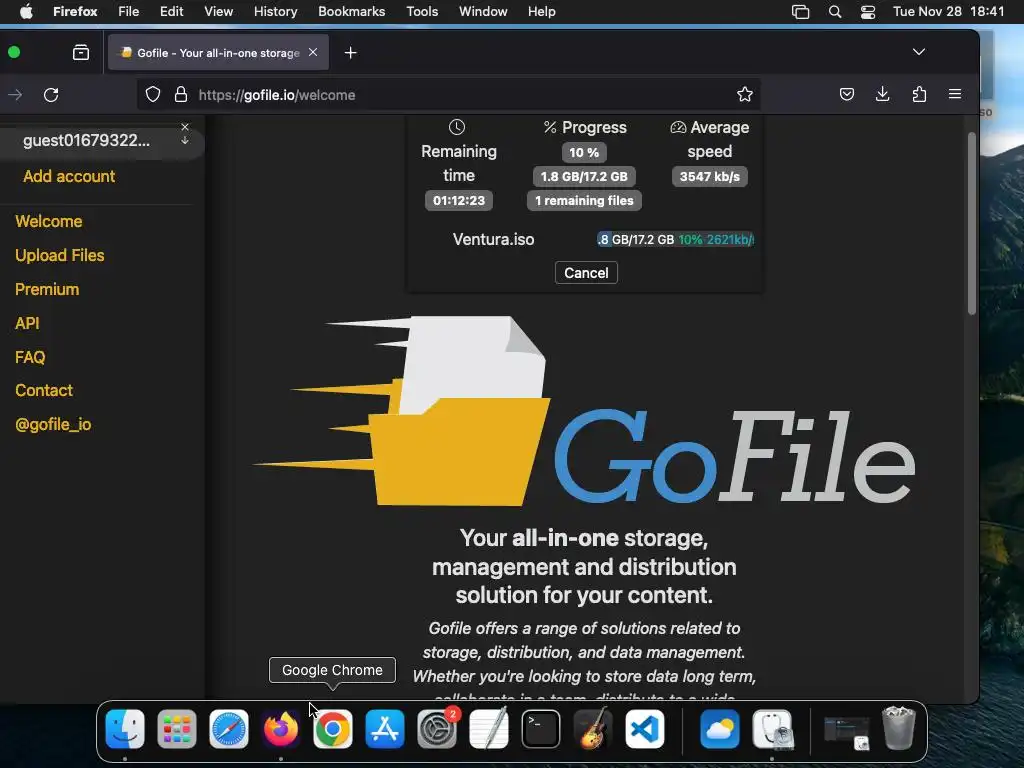Open Launchpad from the Dock
The width and height of the screenshot is (1024, 768).
click(x=176, y=729)
